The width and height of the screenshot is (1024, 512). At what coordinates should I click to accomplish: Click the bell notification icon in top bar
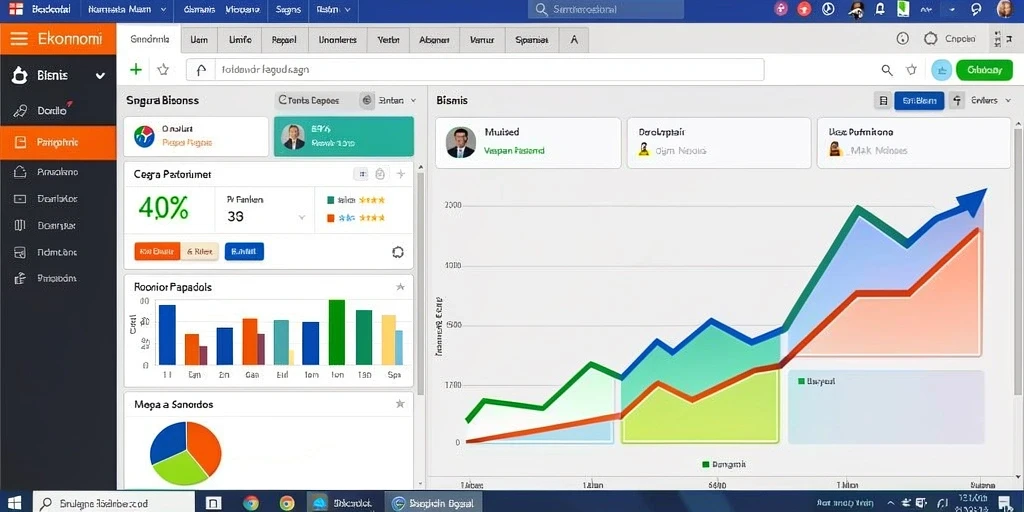880,9
